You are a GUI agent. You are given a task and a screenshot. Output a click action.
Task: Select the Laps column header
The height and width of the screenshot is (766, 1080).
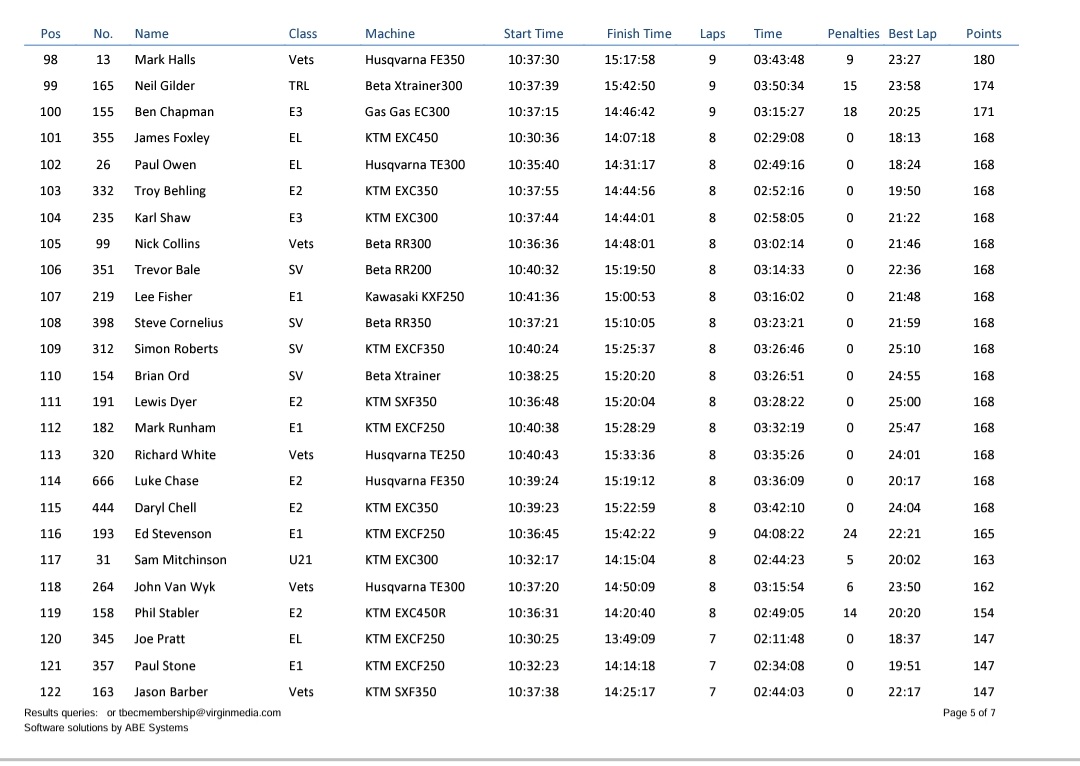(x=712, y=34)
